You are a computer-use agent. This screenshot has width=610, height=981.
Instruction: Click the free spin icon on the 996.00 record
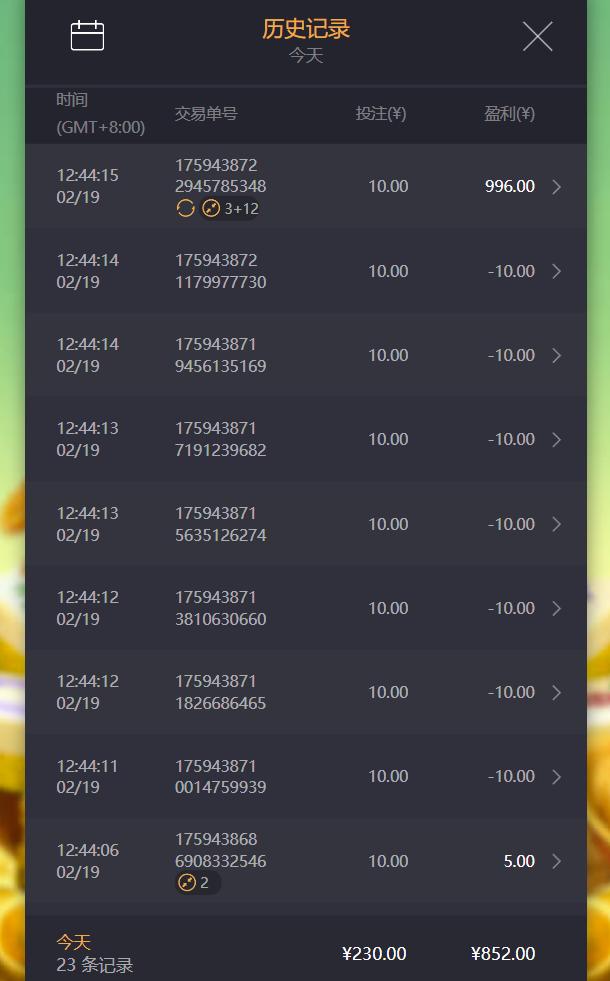tap(185, 208)
